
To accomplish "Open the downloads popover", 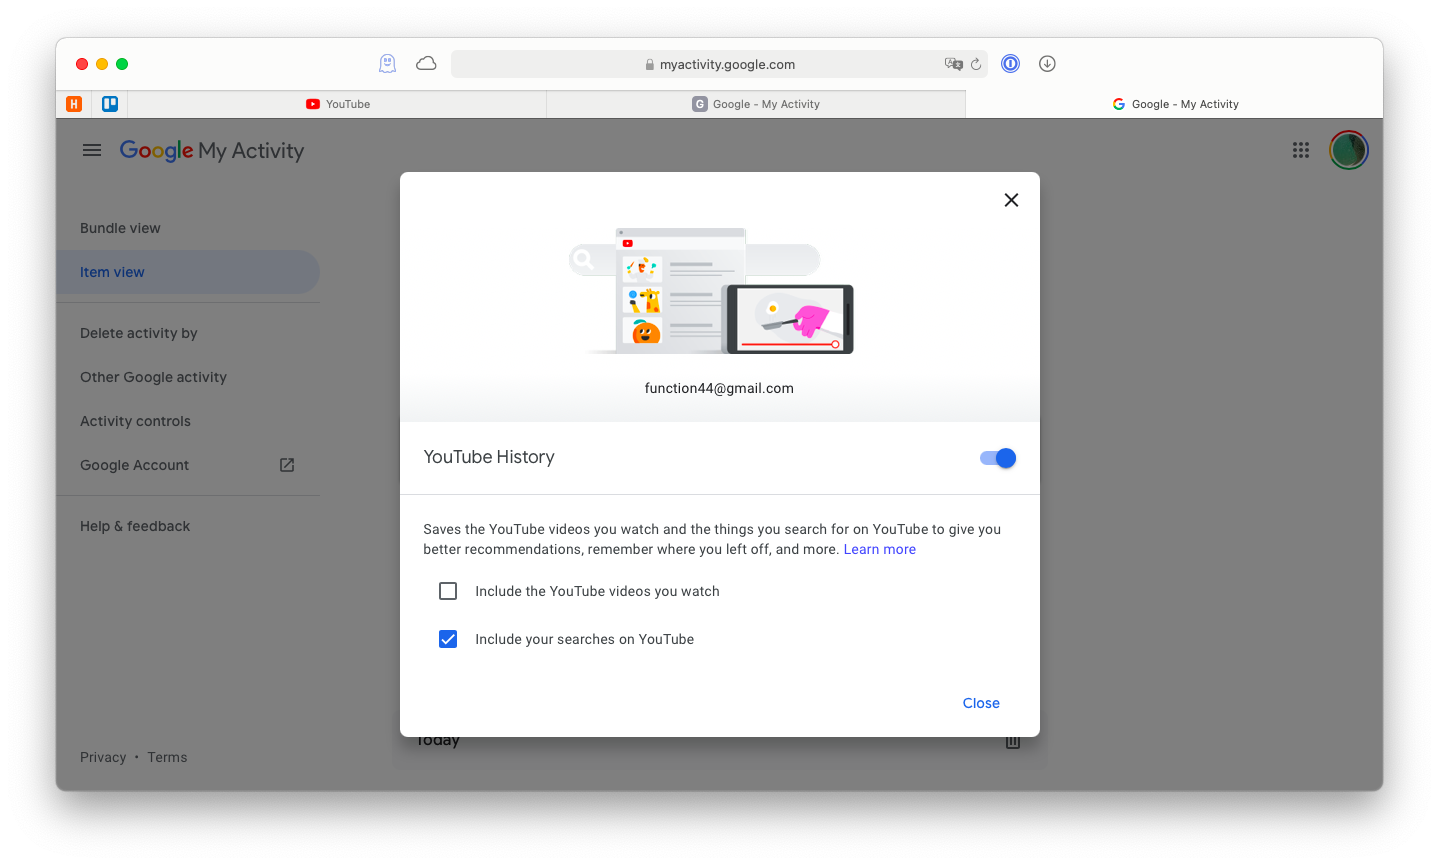I will (x=1046, y=63).
